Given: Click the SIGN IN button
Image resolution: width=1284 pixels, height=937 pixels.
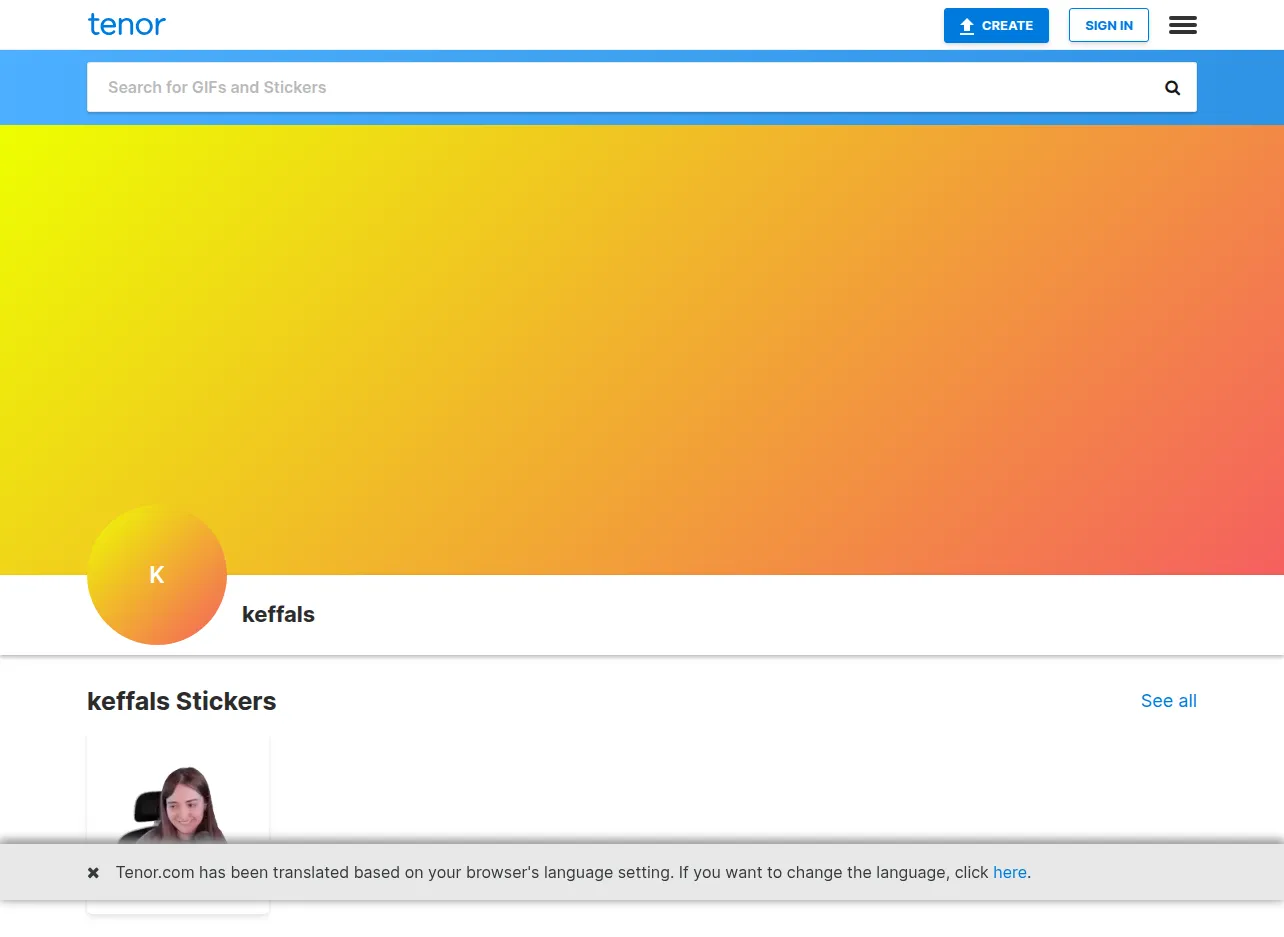Looking at the screenshot, I should (x=1109, y=26).
